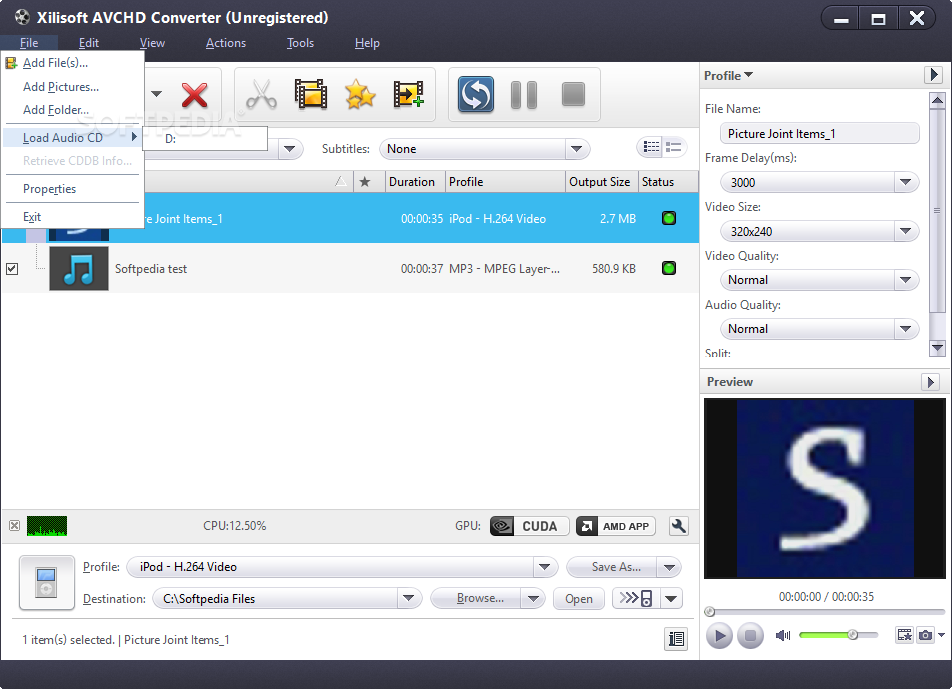Select Load Audio CD submenu

pos(72,138)
